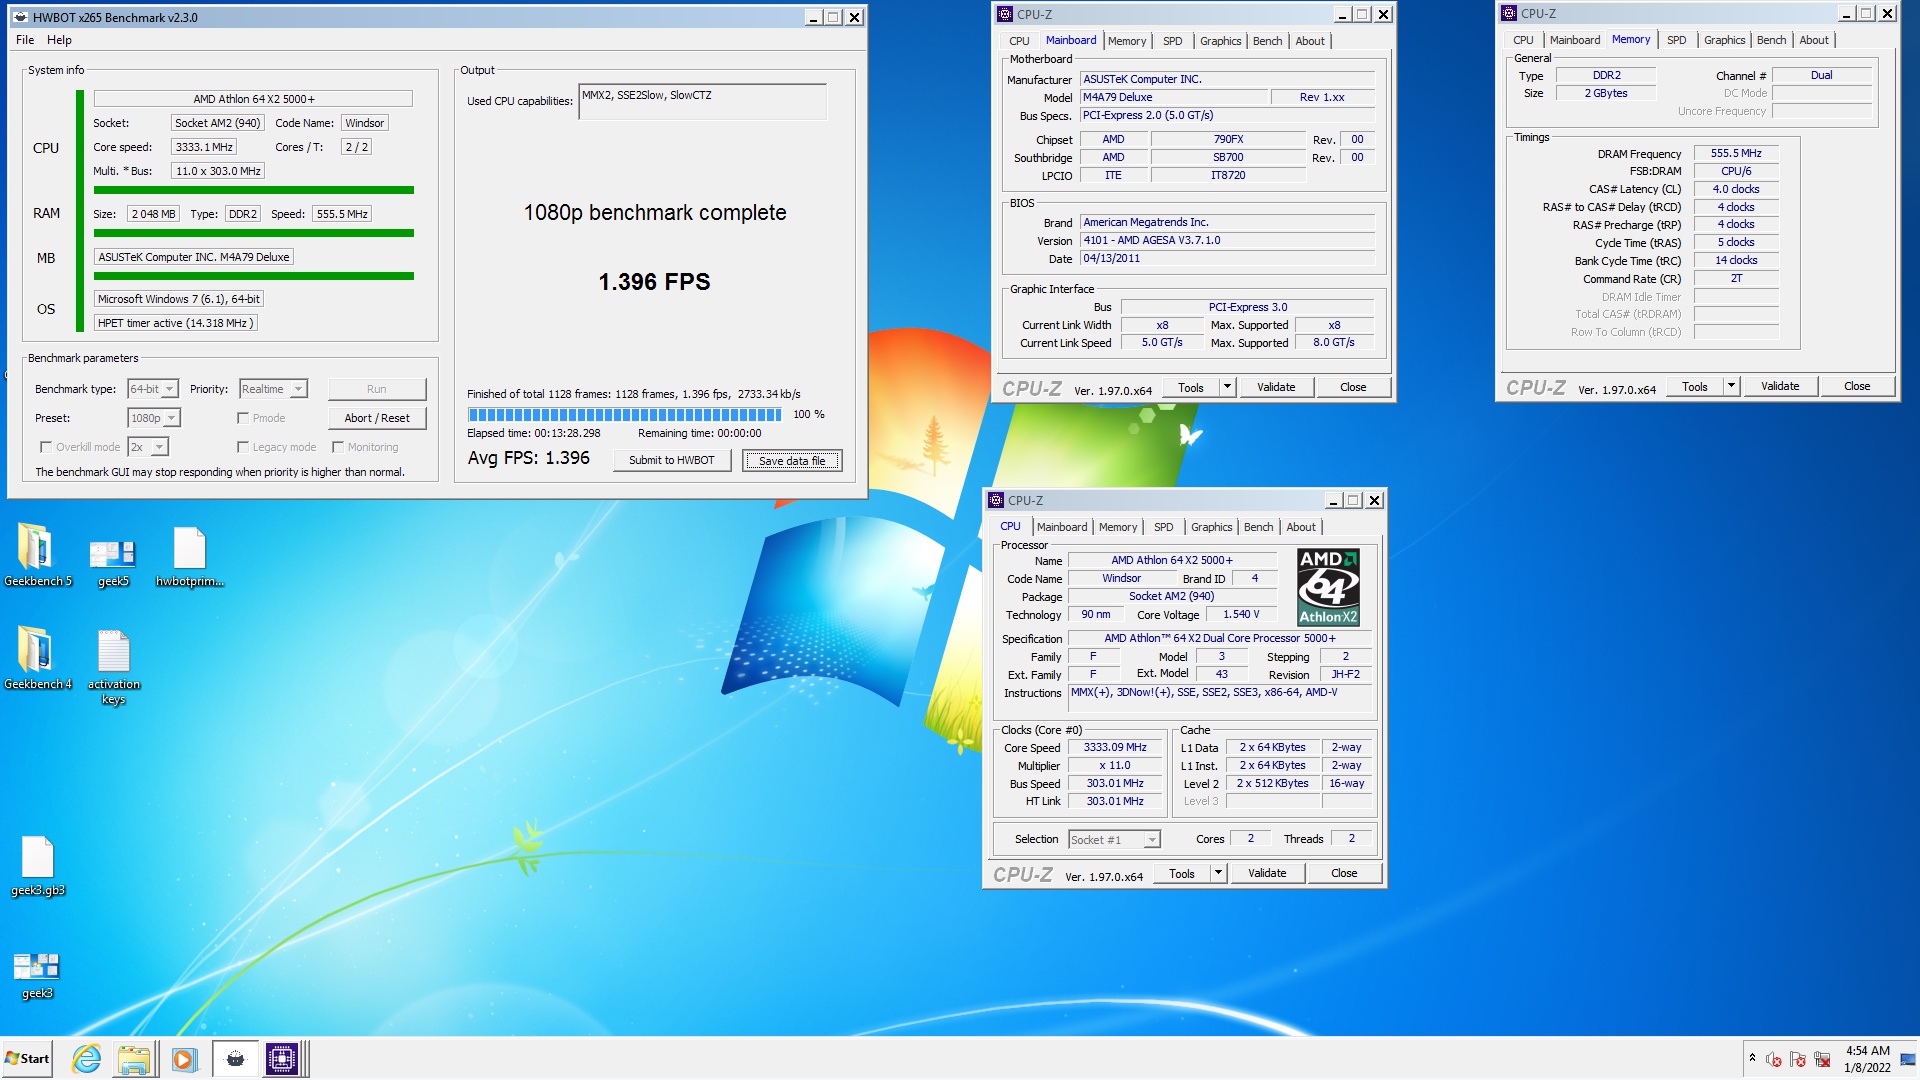Switch to SPD tab in Mainboard CPU-Z window
The height and width of the screenshot is (1080, 1920).
pyautogui.click(x=1172, y=41)
